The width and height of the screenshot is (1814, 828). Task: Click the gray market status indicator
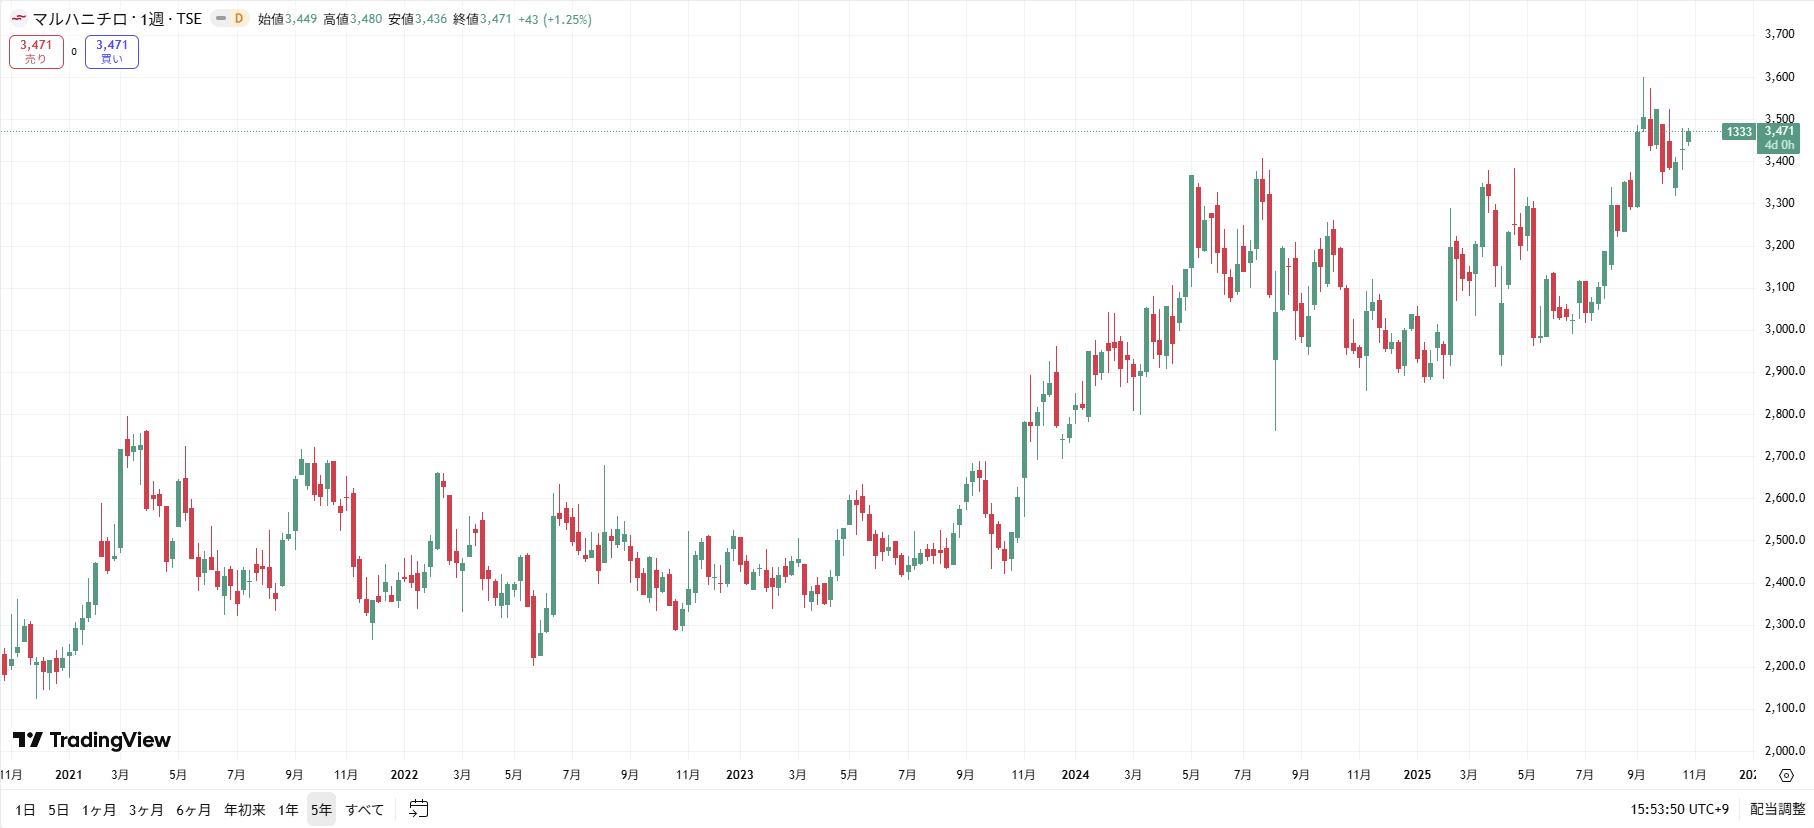click(x=221, y=19)
